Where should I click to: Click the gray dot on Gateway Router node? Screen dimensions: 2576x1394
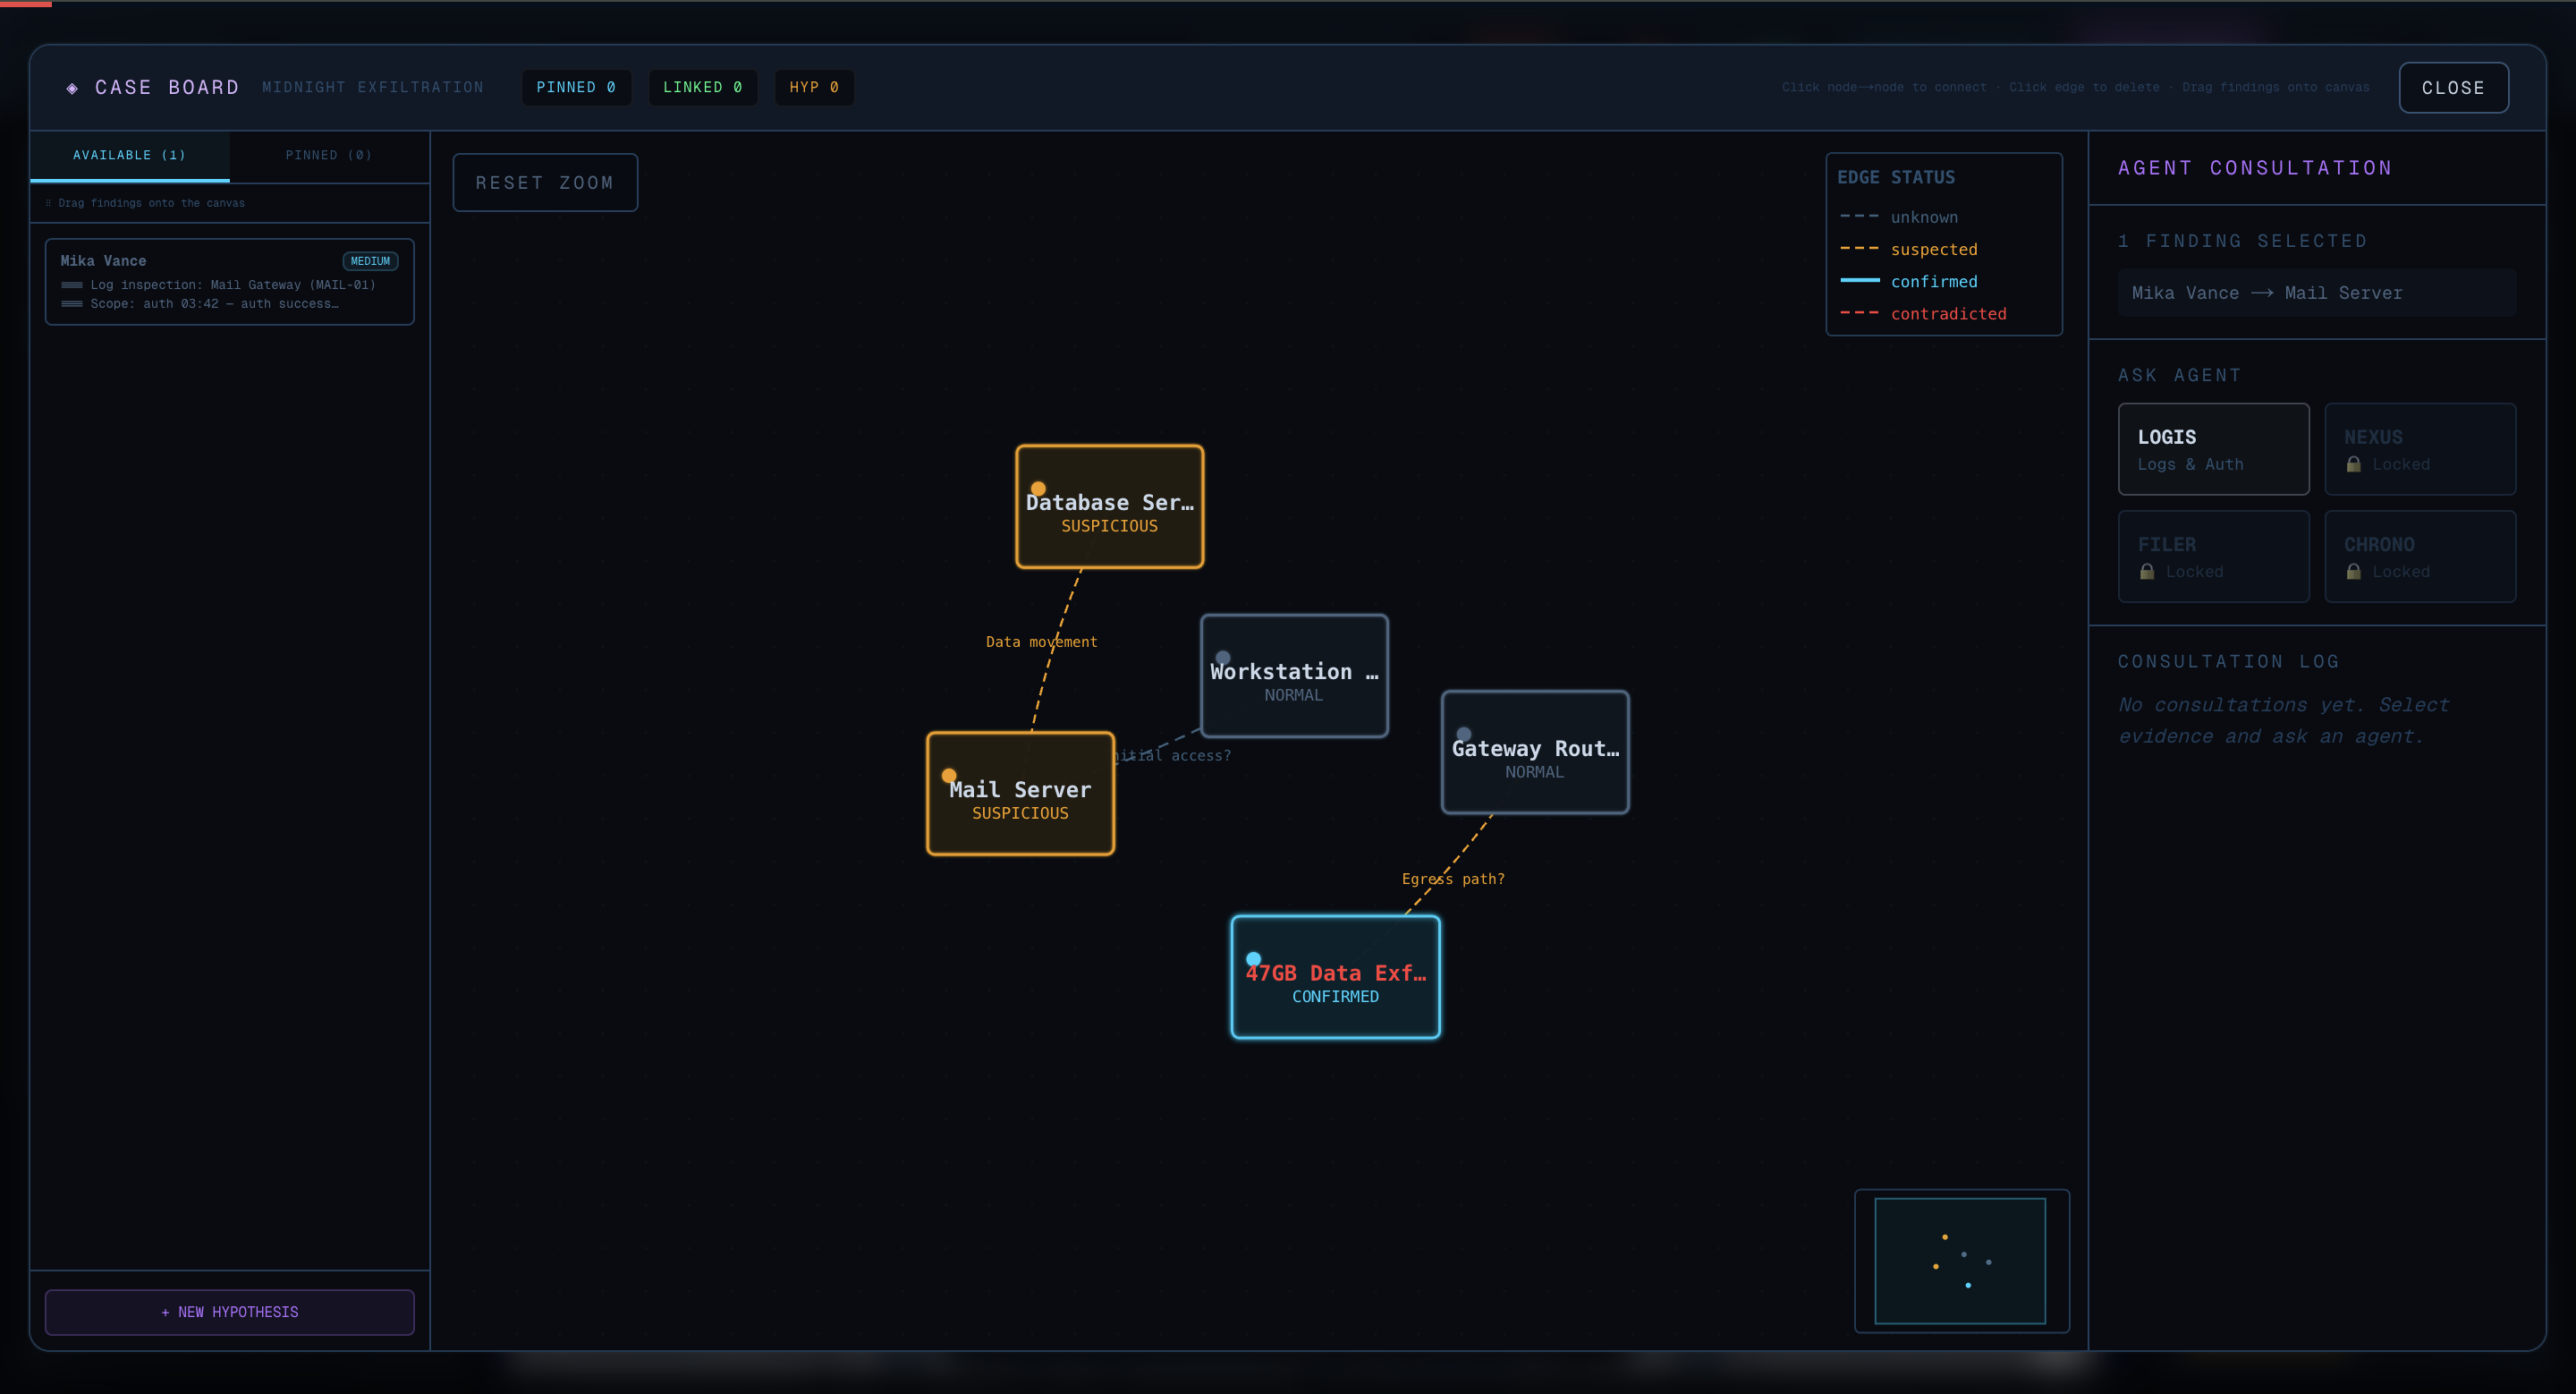[x=1463, y=734]
